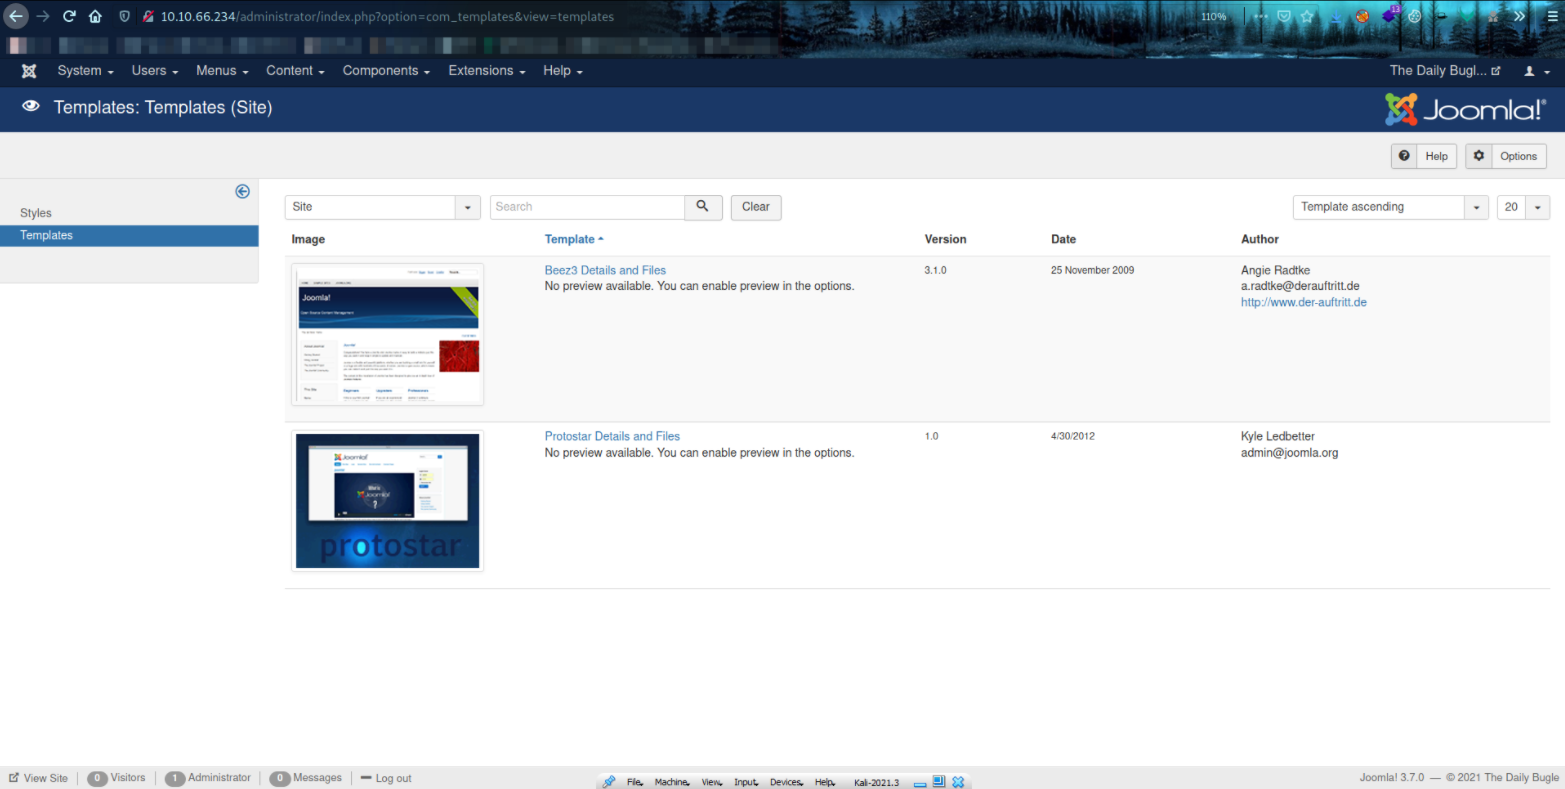
Task: Click the Kyle Ledbetter author name
Action: pos(1278,436)
